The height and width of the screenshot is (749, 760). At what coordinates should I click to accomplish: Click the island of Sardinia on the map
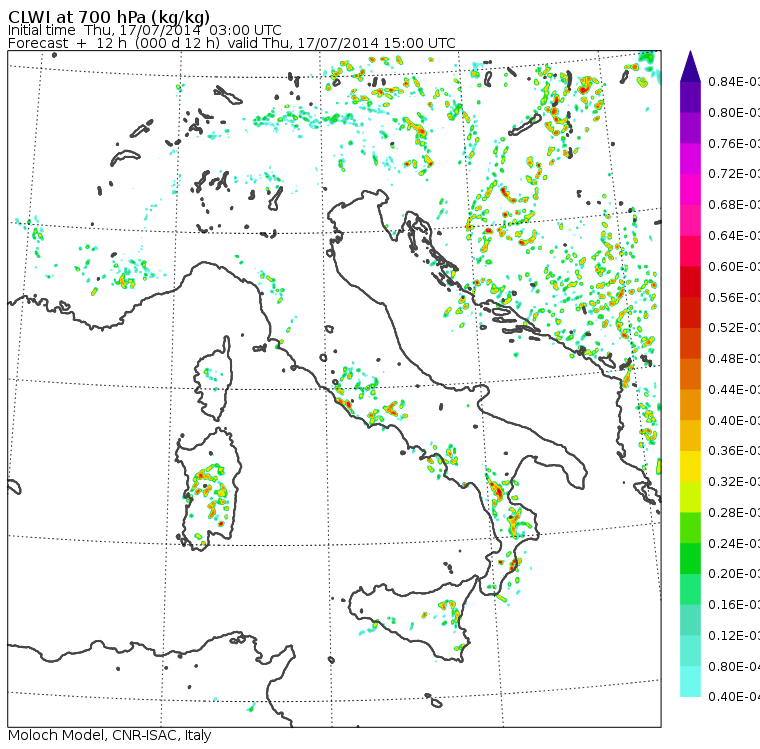coord(208,490)
